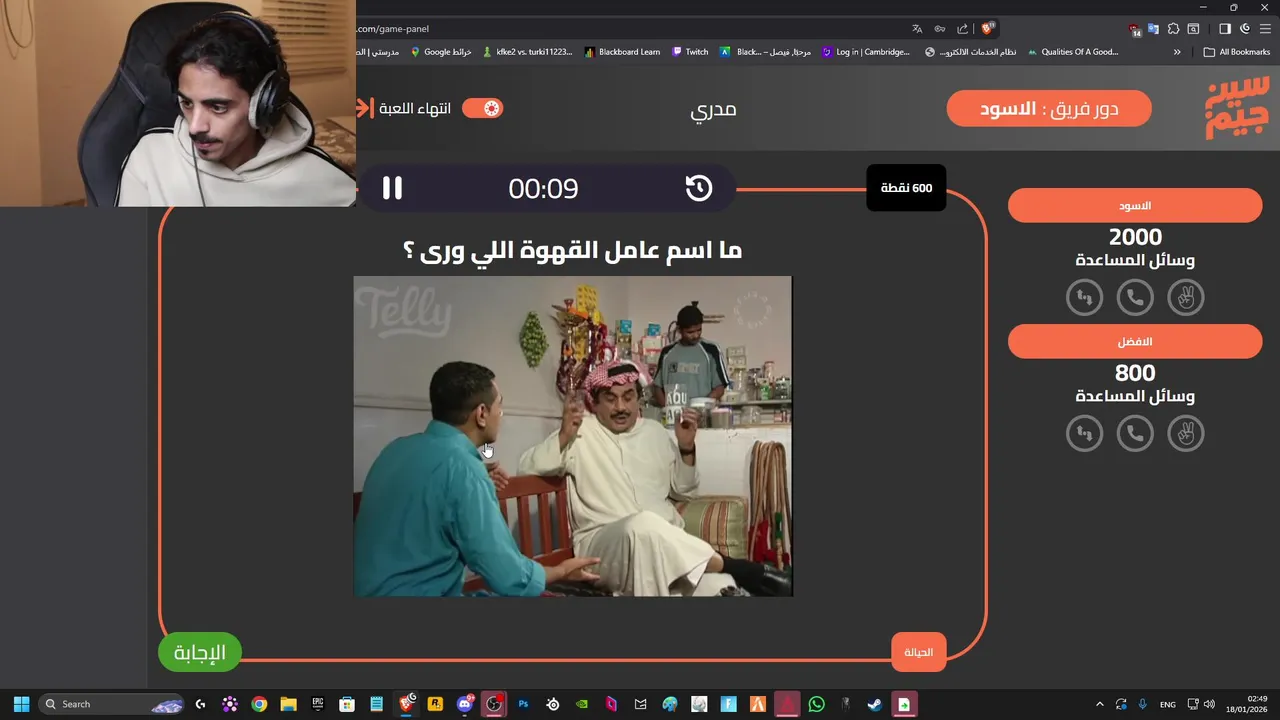The image size is (1280, 720).
Task: Open the browser main menu
Action: click(1266, 29)
